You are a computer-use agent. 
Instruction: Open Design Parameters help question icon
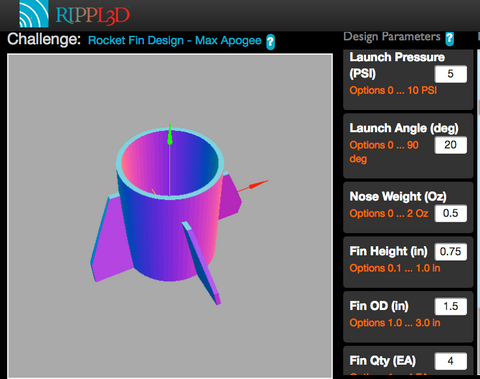pyautogui.click(x=450, y=39)
